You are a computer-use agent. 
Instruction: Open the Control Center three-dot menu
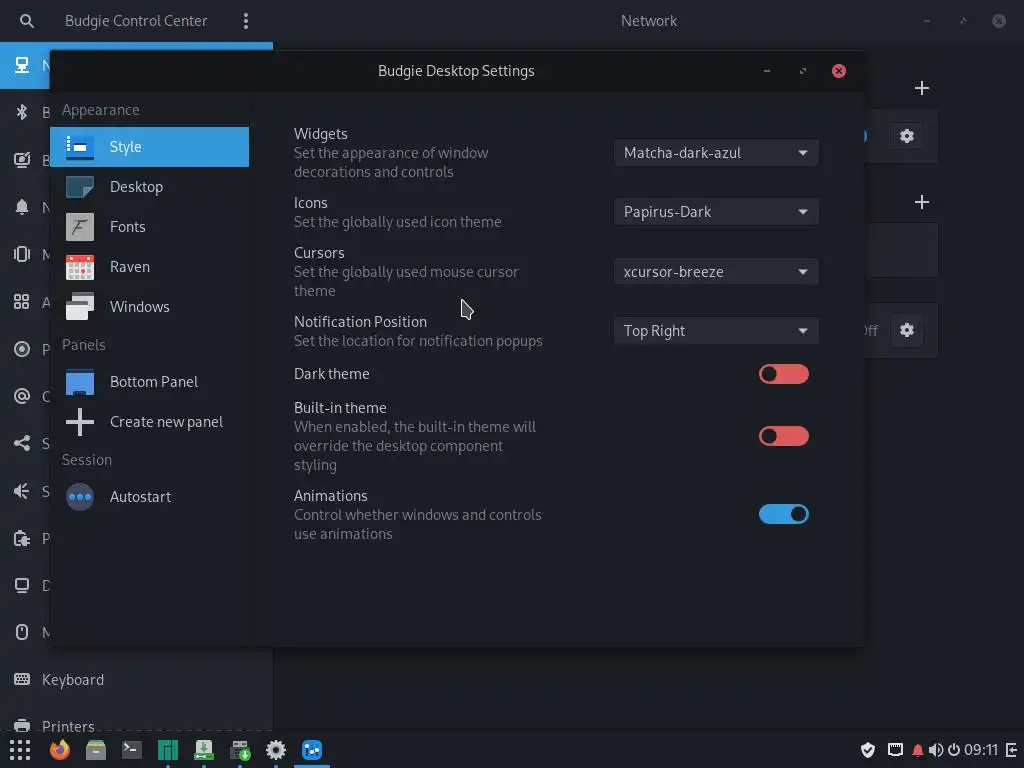[x=246, y=21]
